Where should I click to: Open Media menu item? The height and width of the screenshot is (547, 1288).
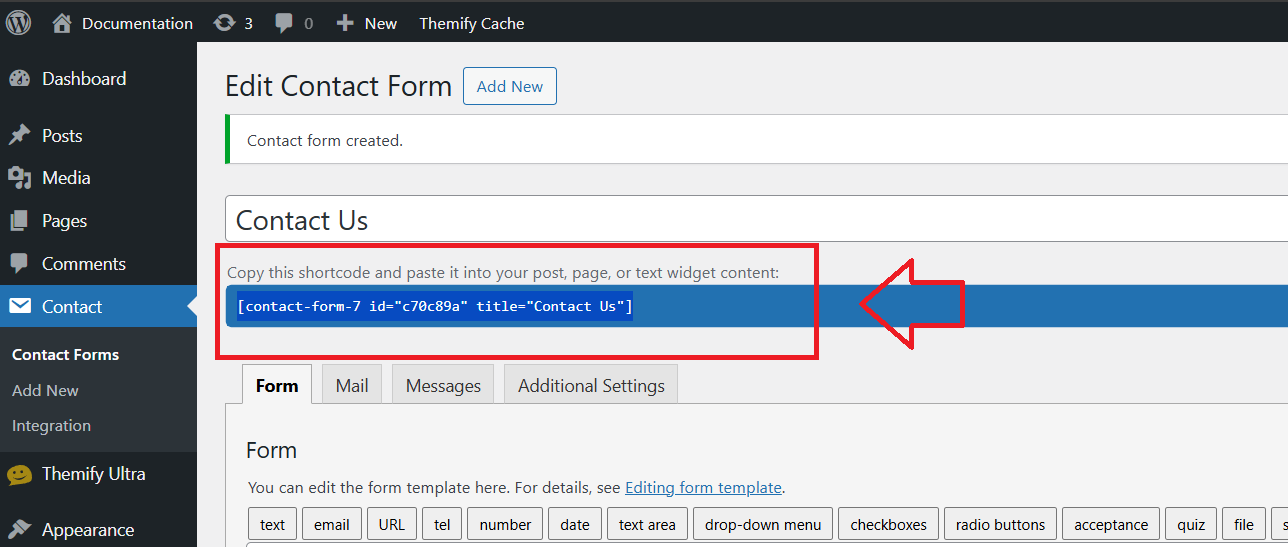66,178
